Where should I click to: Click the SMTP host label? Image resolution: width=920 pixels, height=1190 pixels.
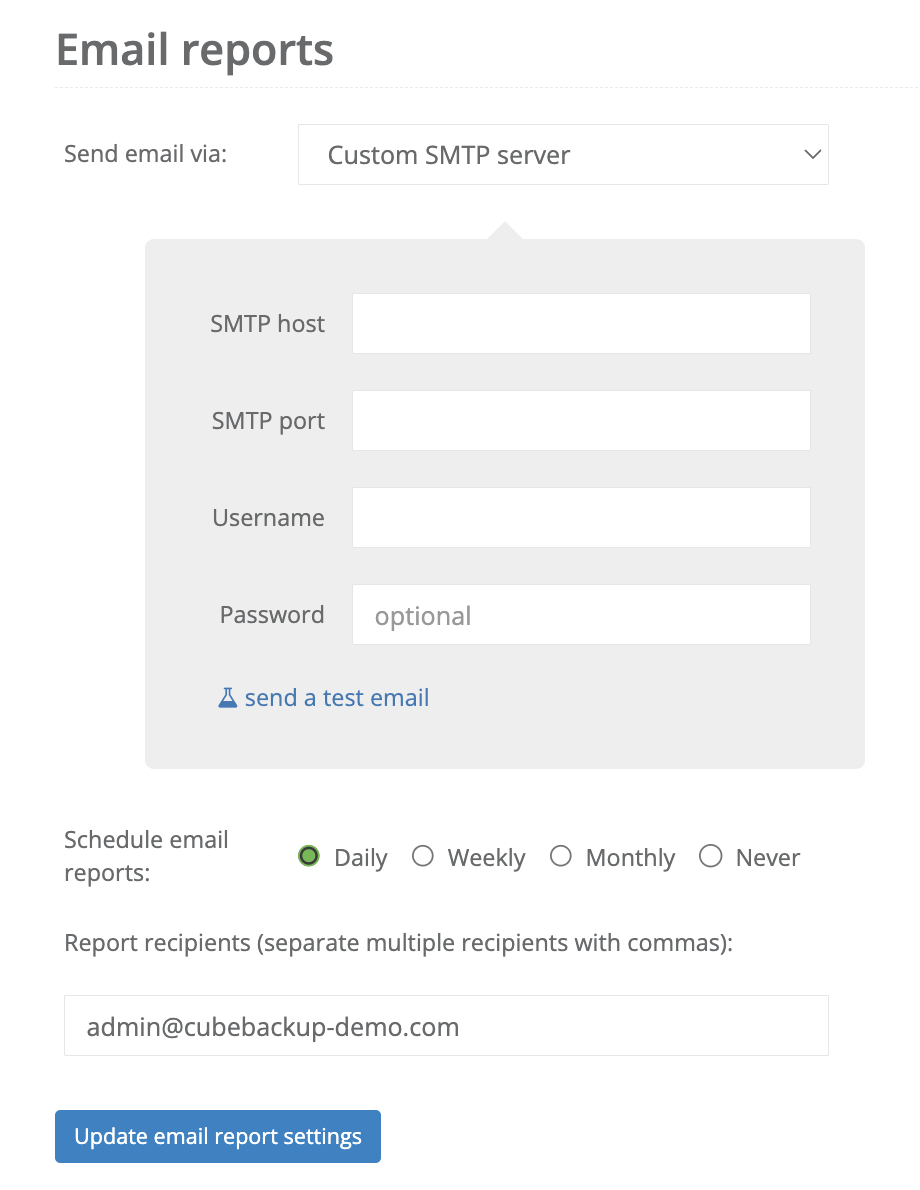tap(267, 323)
